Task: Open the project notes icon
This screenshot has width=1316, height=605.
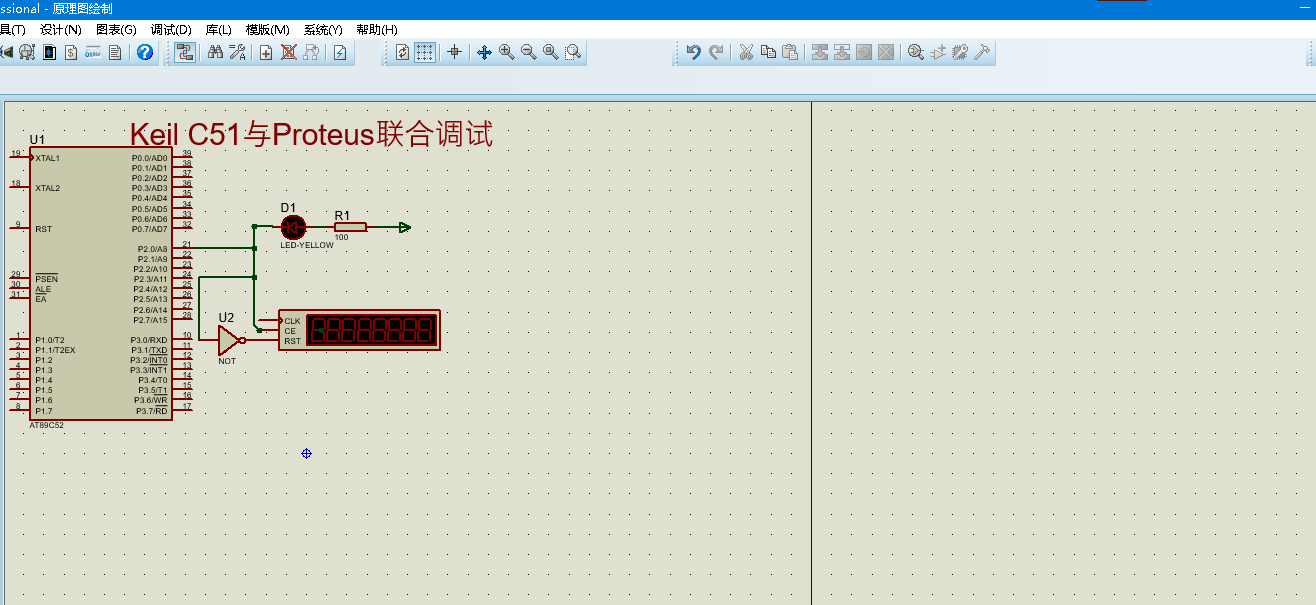Action: pos(115,52)
